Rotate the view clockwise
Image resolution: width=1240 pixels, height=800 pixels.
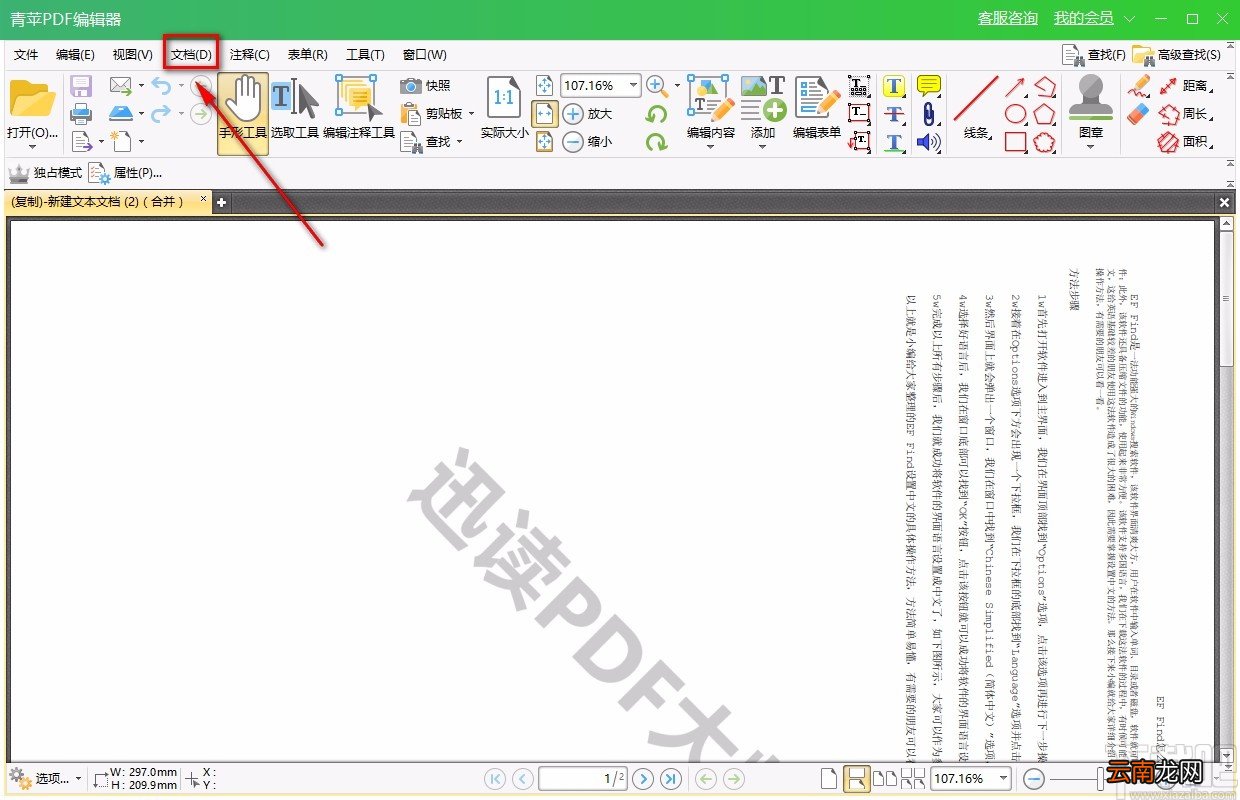coord(656,142)
